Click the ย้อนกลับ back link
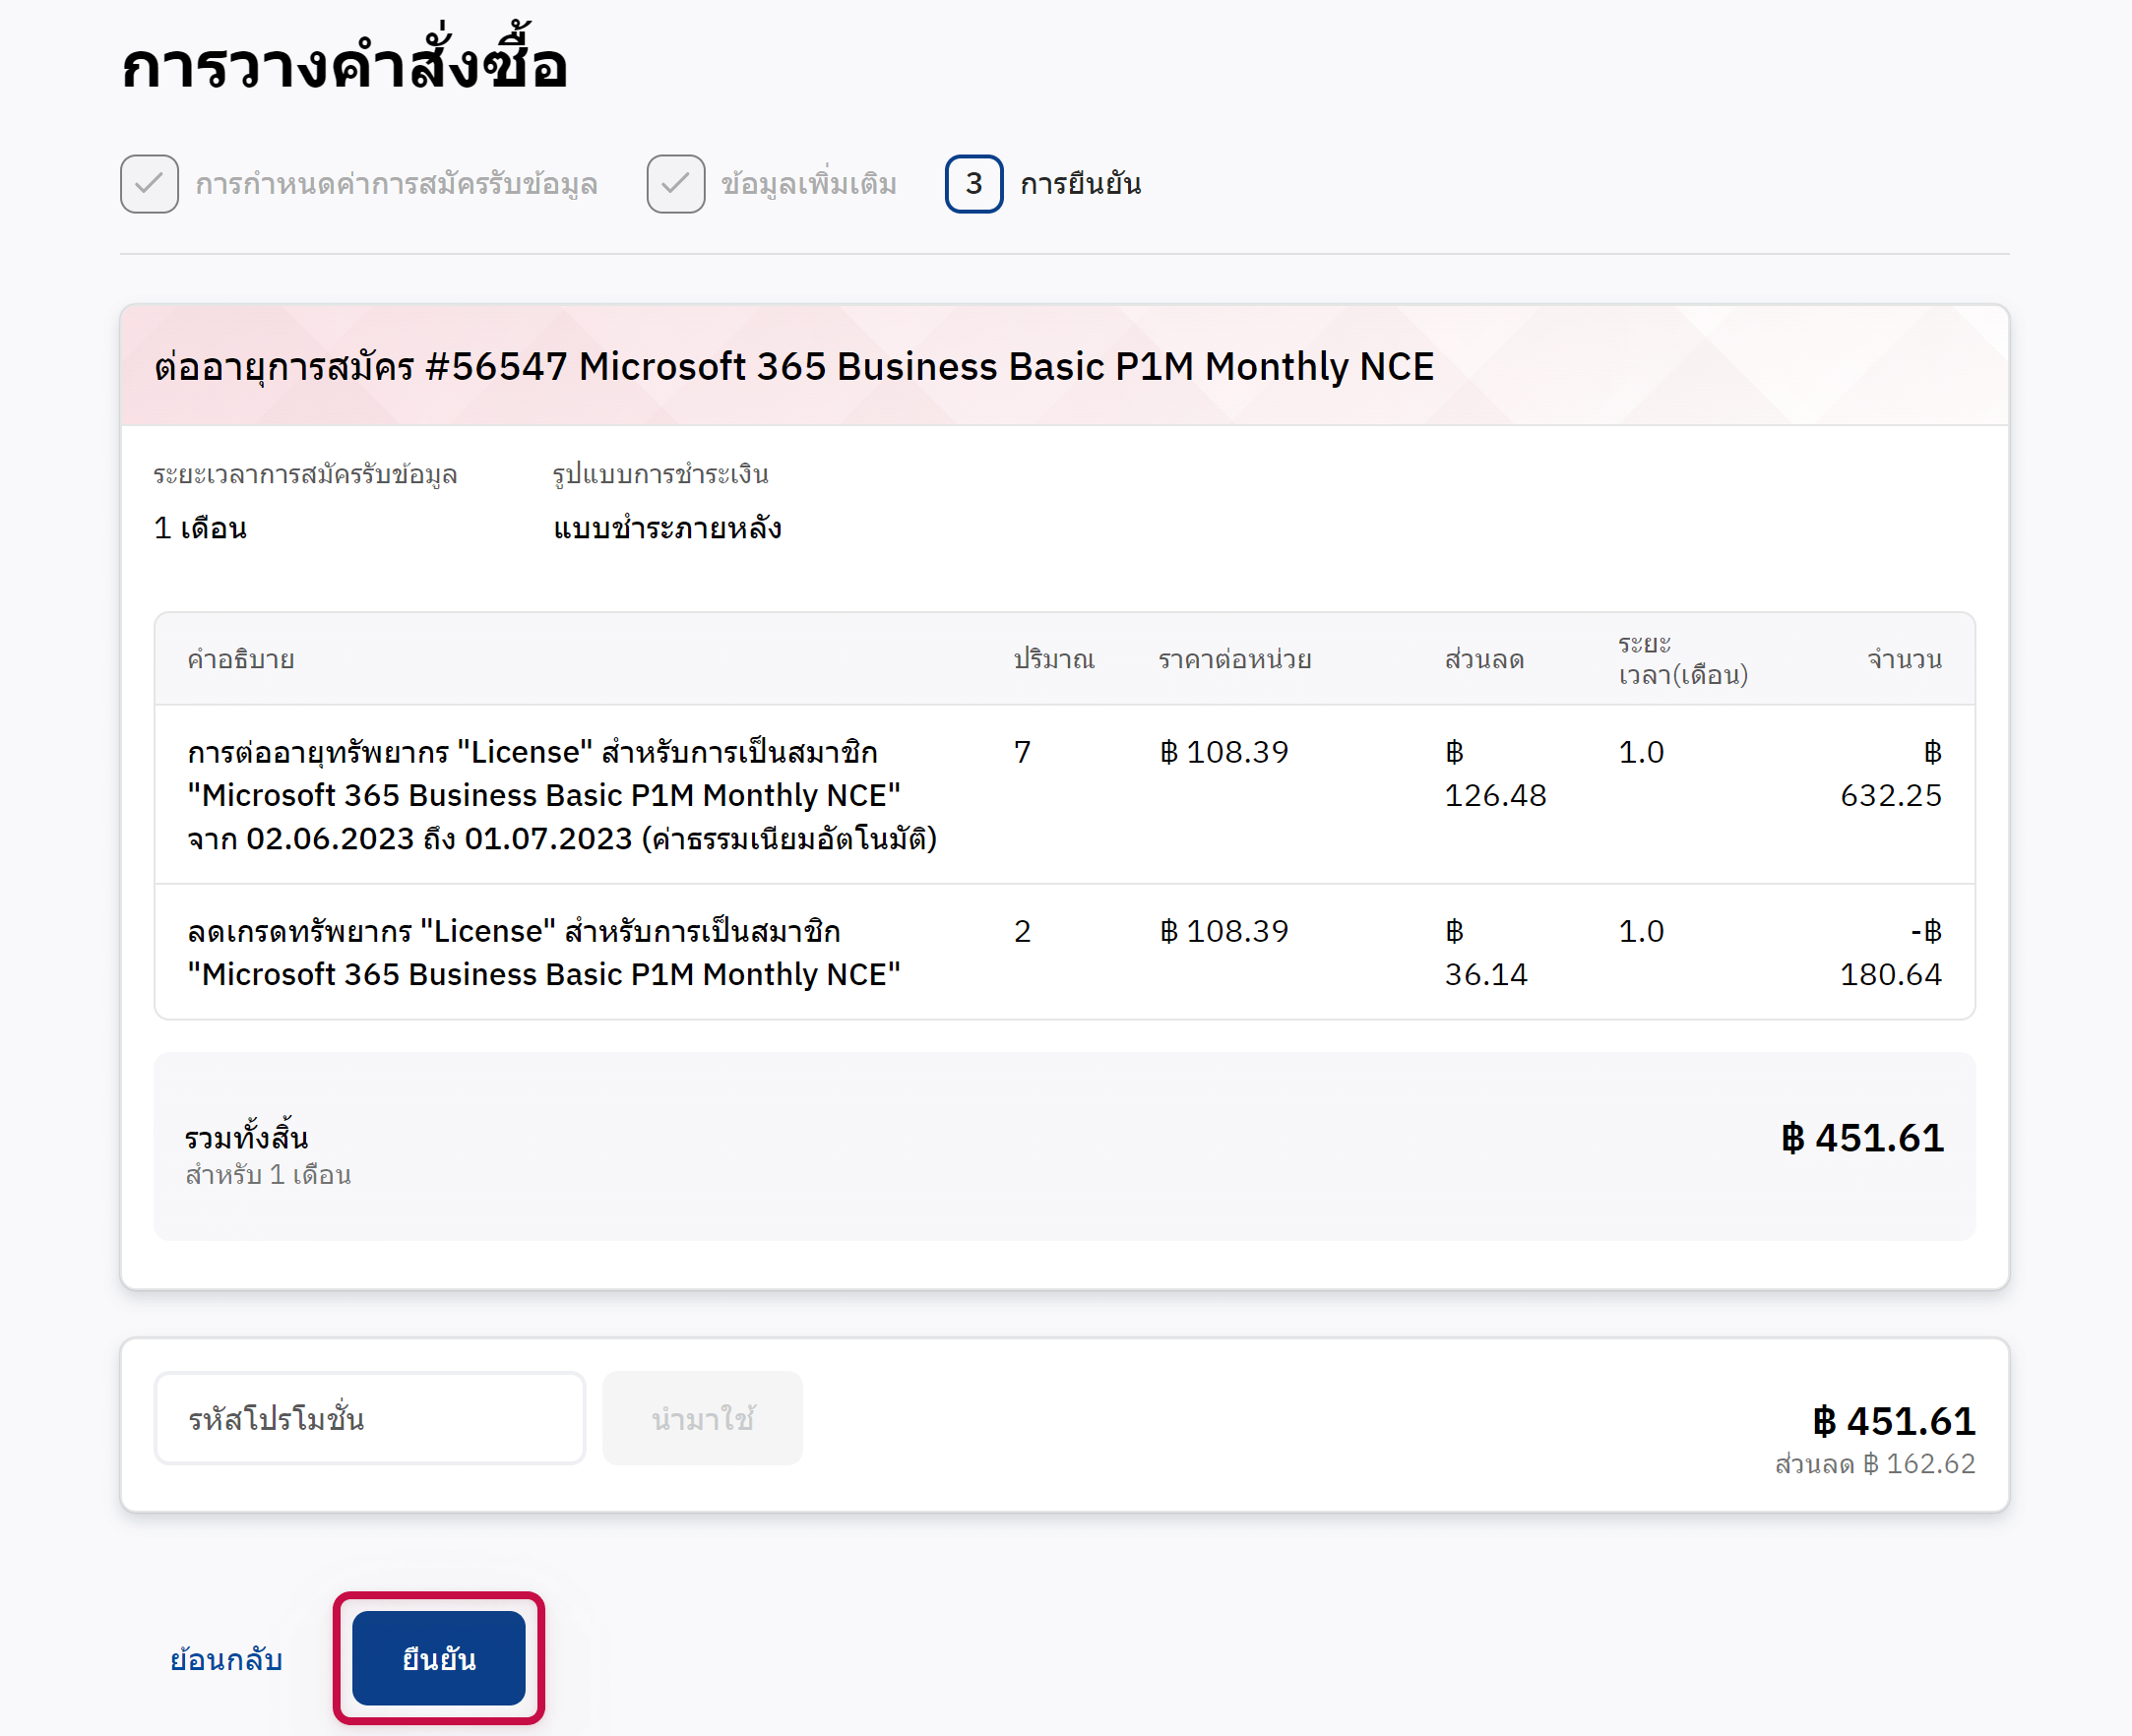2132x1736 pixels. 226,1659
